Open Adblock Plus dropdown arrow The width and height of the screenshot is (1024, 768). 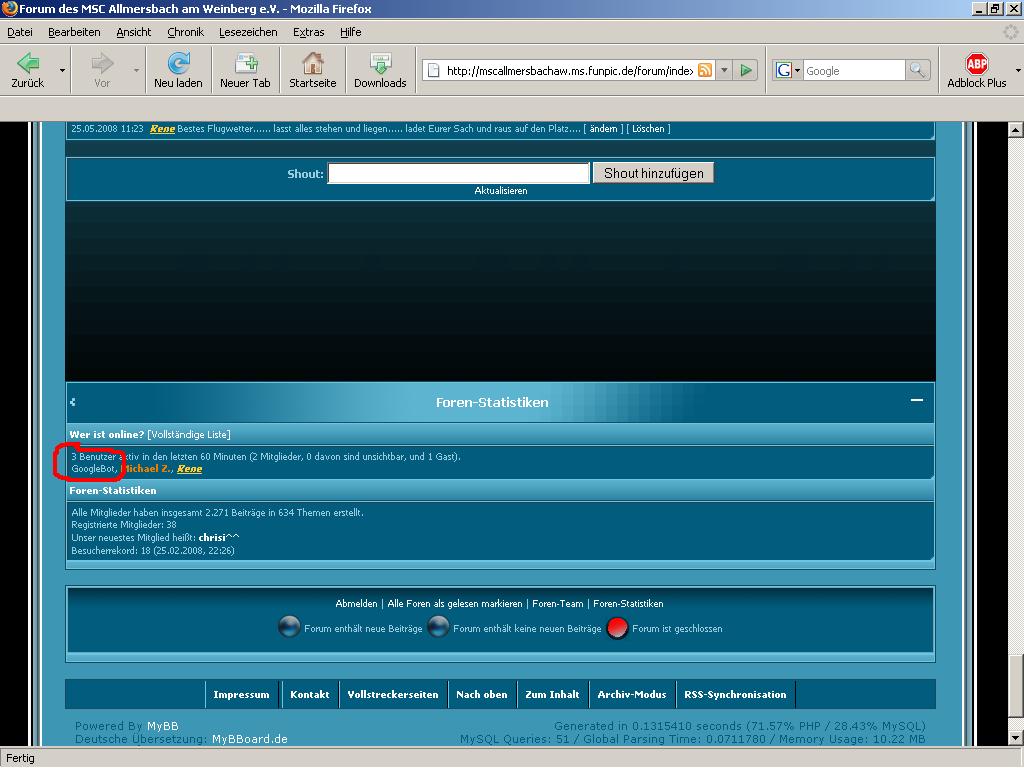point(1017,71)
